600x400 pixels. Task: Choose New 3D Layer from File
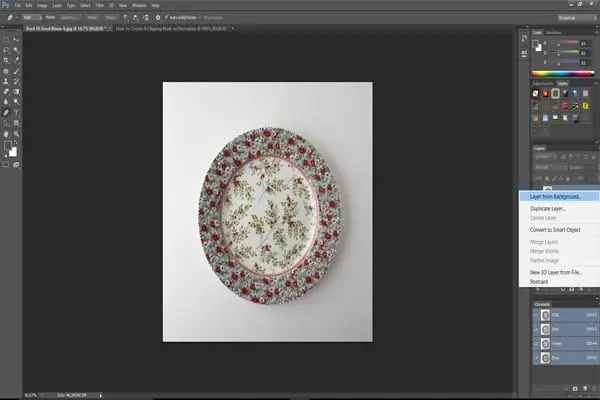(559, 273)
